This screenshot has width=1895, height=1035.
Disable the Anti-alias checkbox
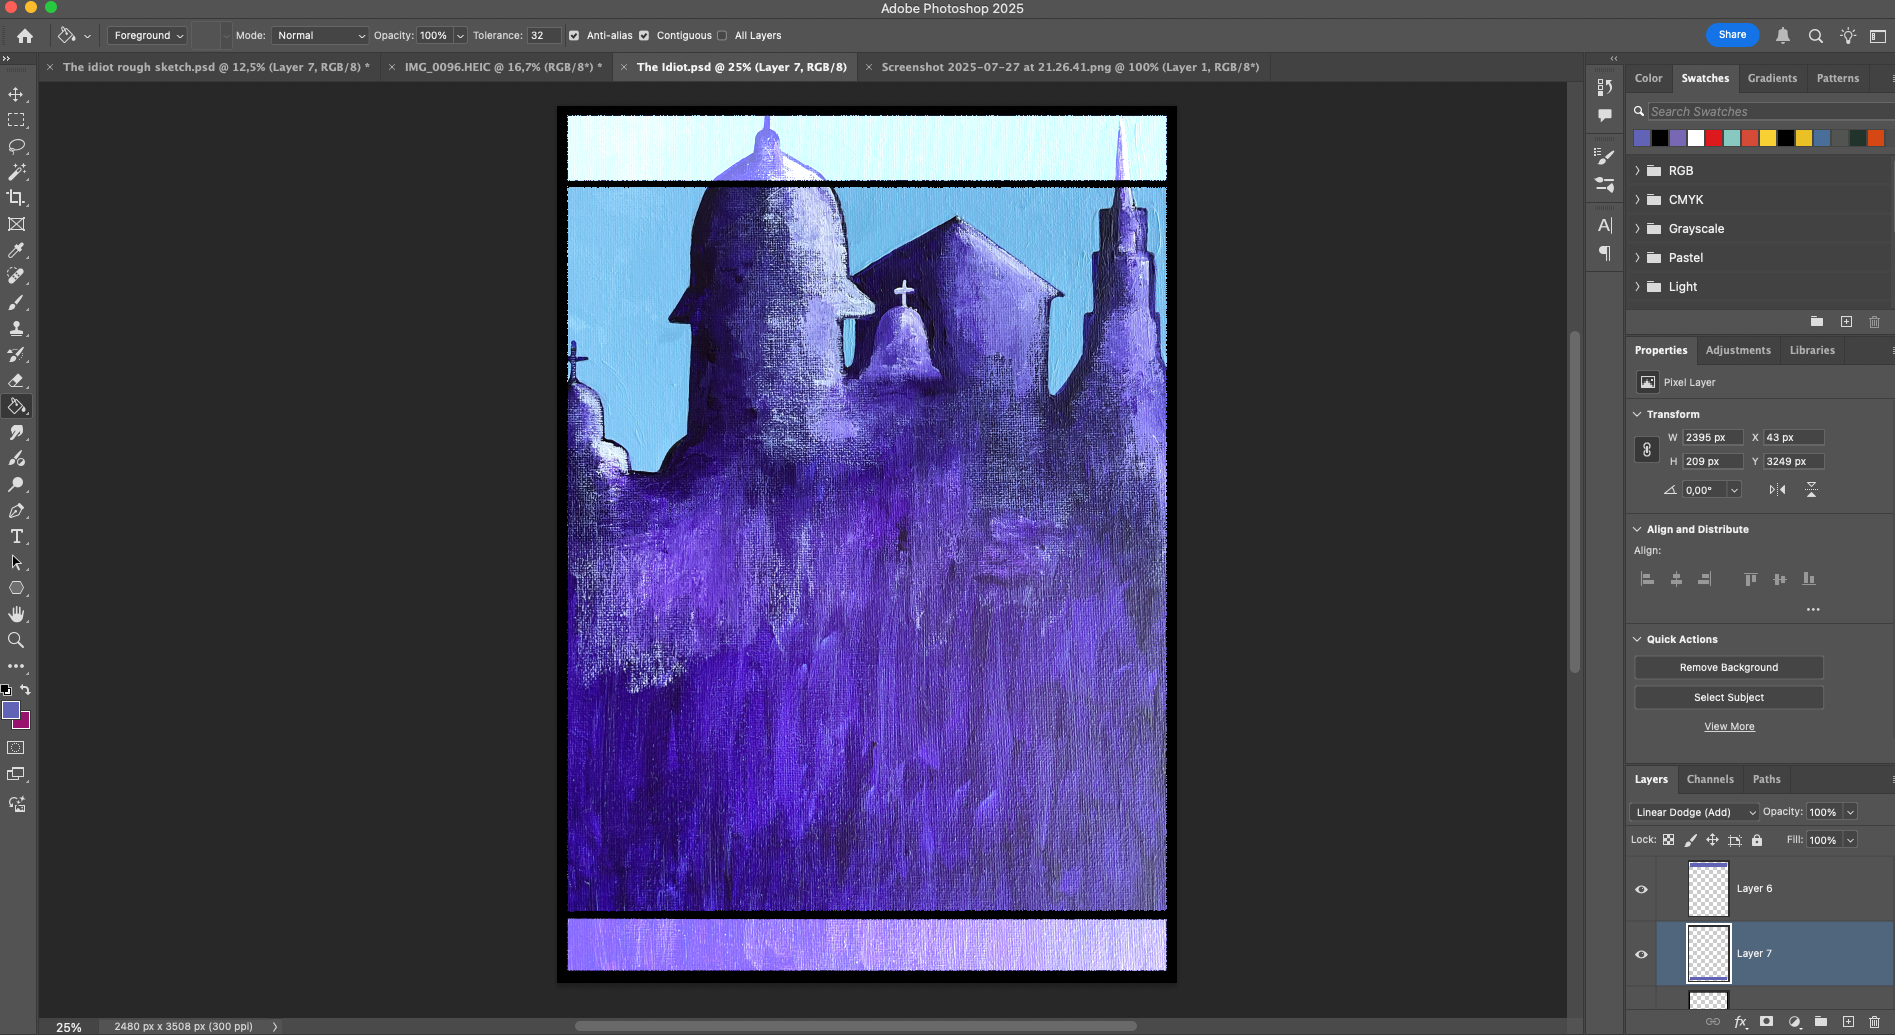tap(573, 35)
